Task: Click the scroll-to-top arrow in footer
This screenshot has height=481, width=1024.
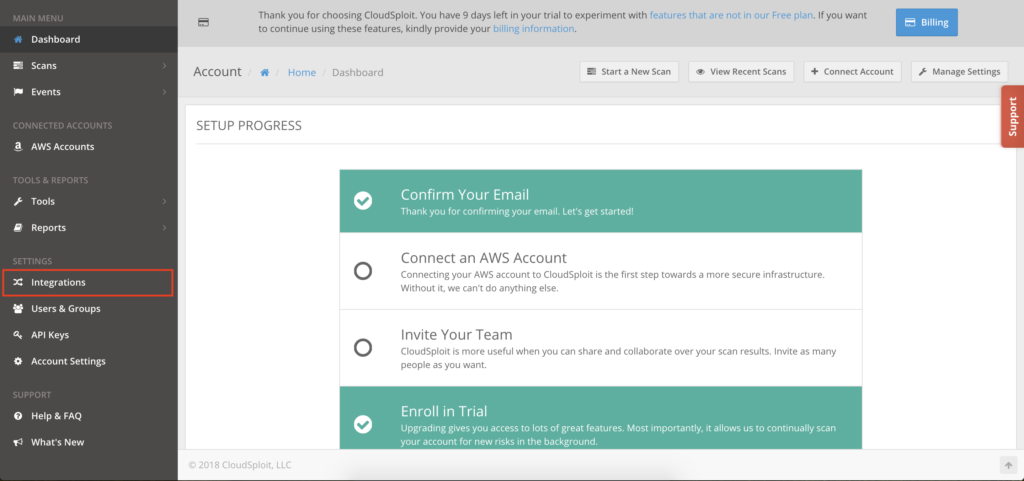Action: [1008, 465]
